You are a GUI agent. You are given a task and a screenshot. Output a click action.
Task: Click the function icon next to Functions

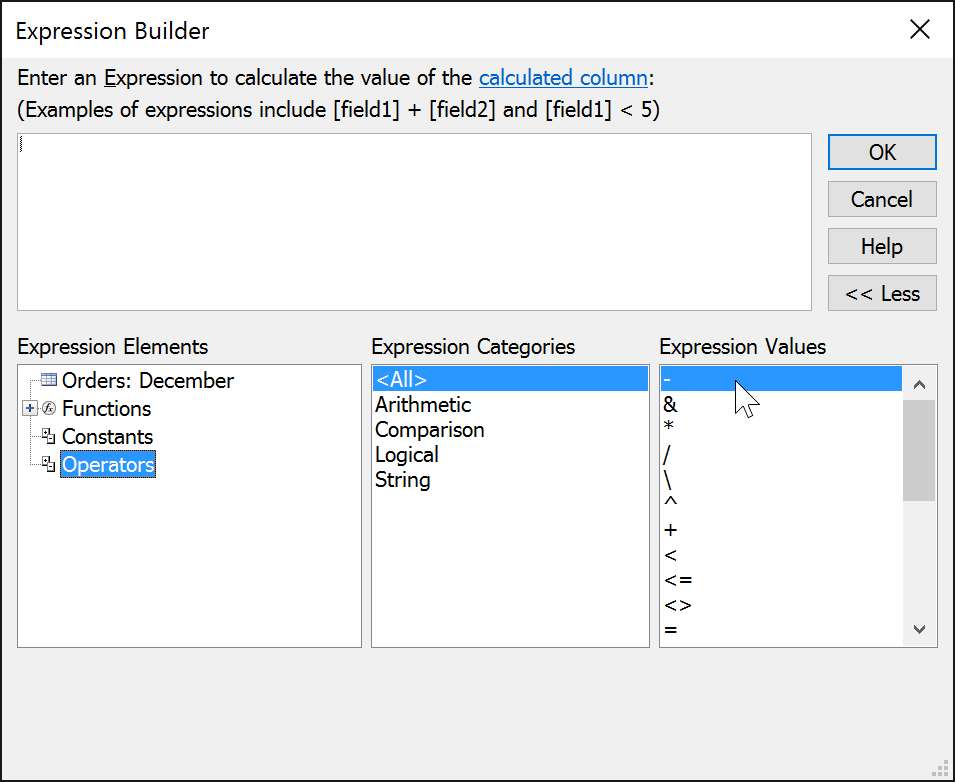[x=48, y=408]
